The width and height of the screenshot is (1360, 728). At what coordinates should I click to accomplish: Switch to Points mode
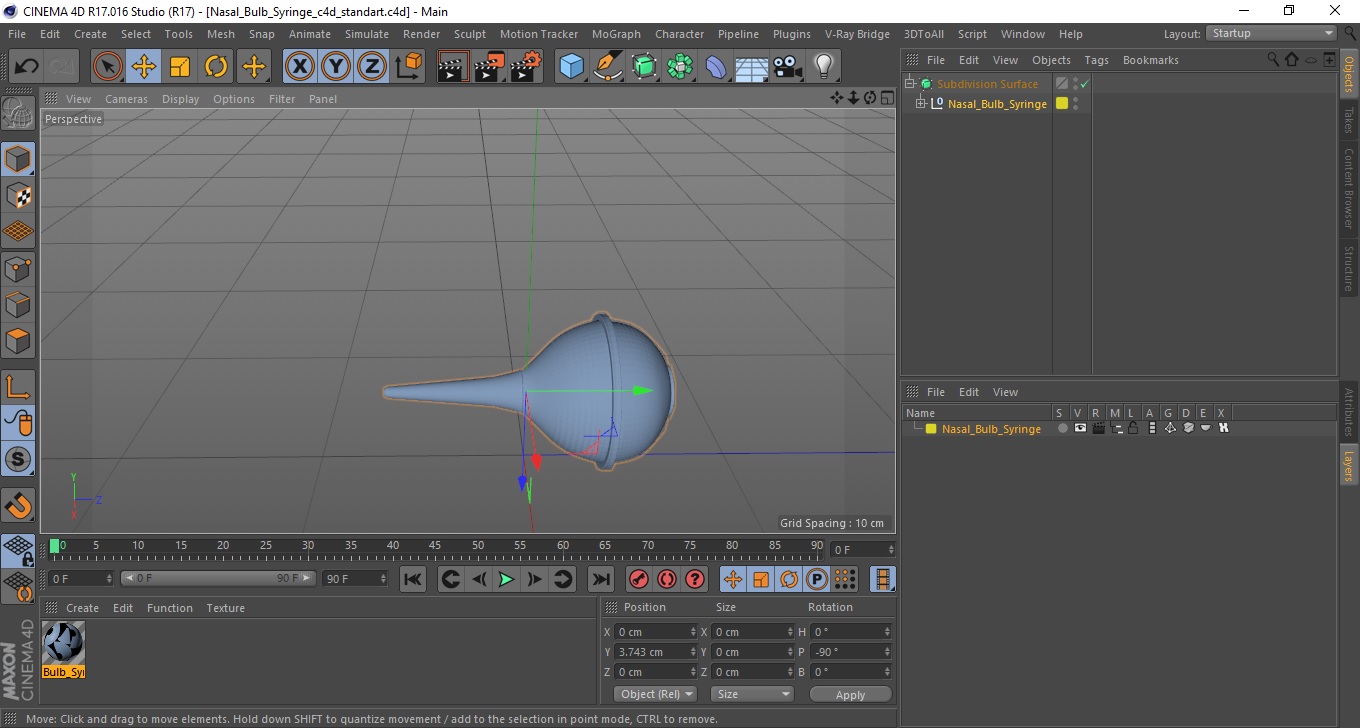click(x=18, y=268)
